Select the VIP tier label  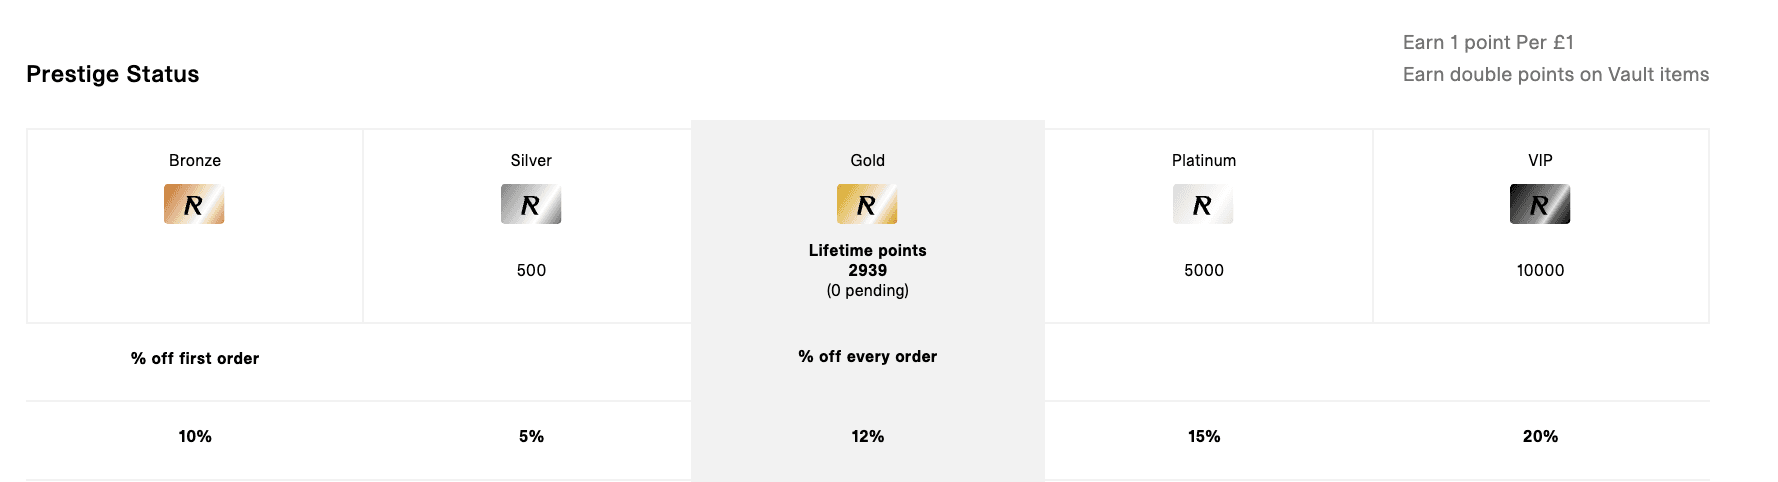[x=1540, y=160]
